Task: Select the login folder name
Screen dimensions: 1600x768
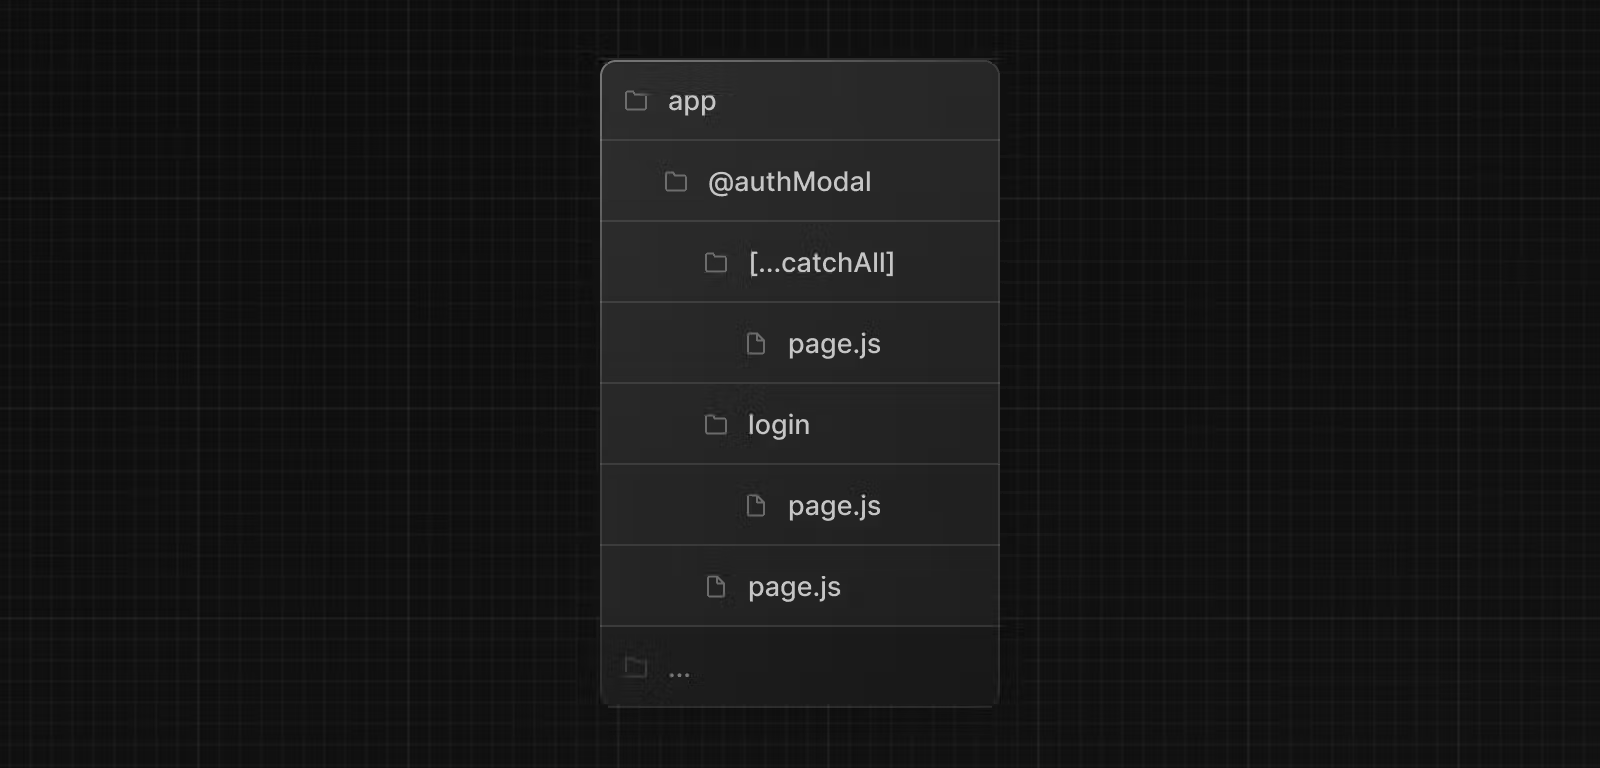Action: pos(779,425)
